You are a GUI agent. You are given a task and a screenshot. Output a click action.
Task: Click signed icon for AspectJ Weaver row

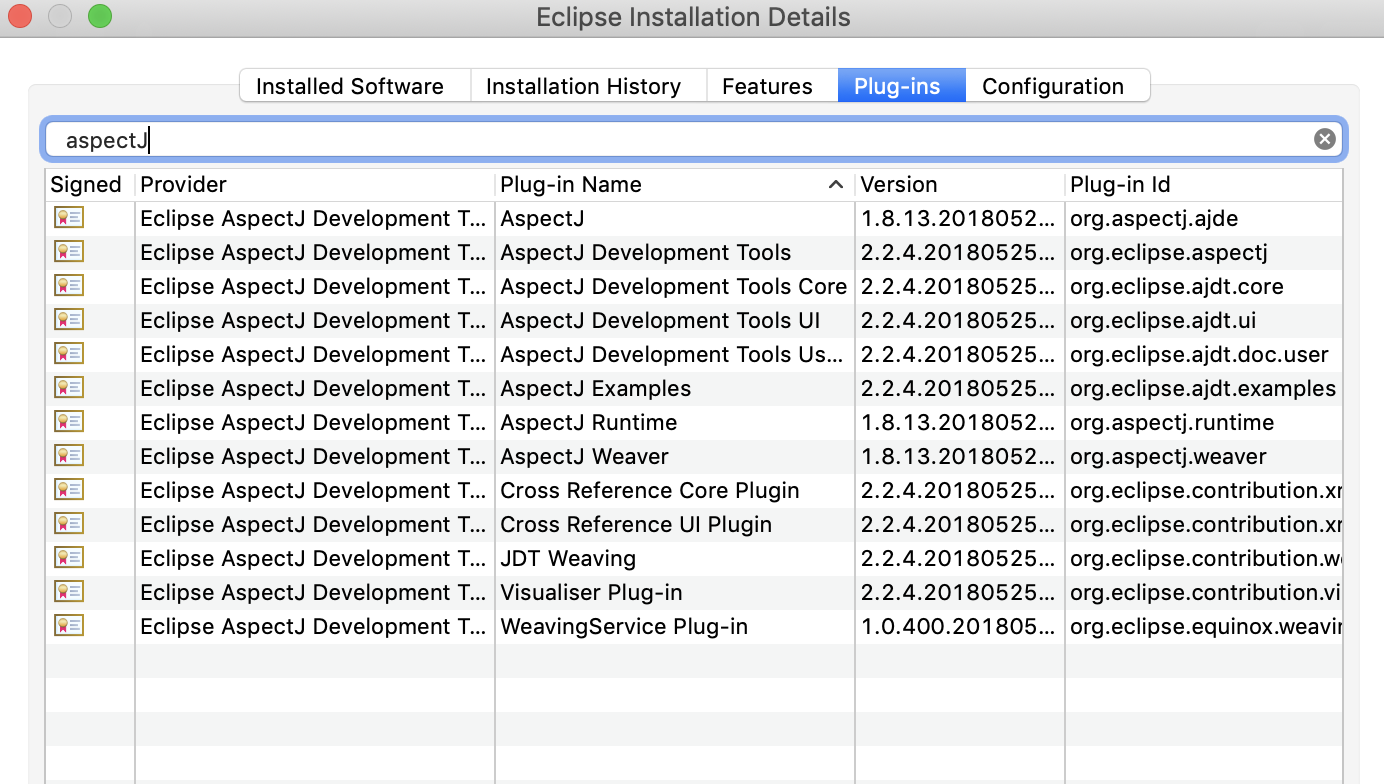(x=69, y=456)
